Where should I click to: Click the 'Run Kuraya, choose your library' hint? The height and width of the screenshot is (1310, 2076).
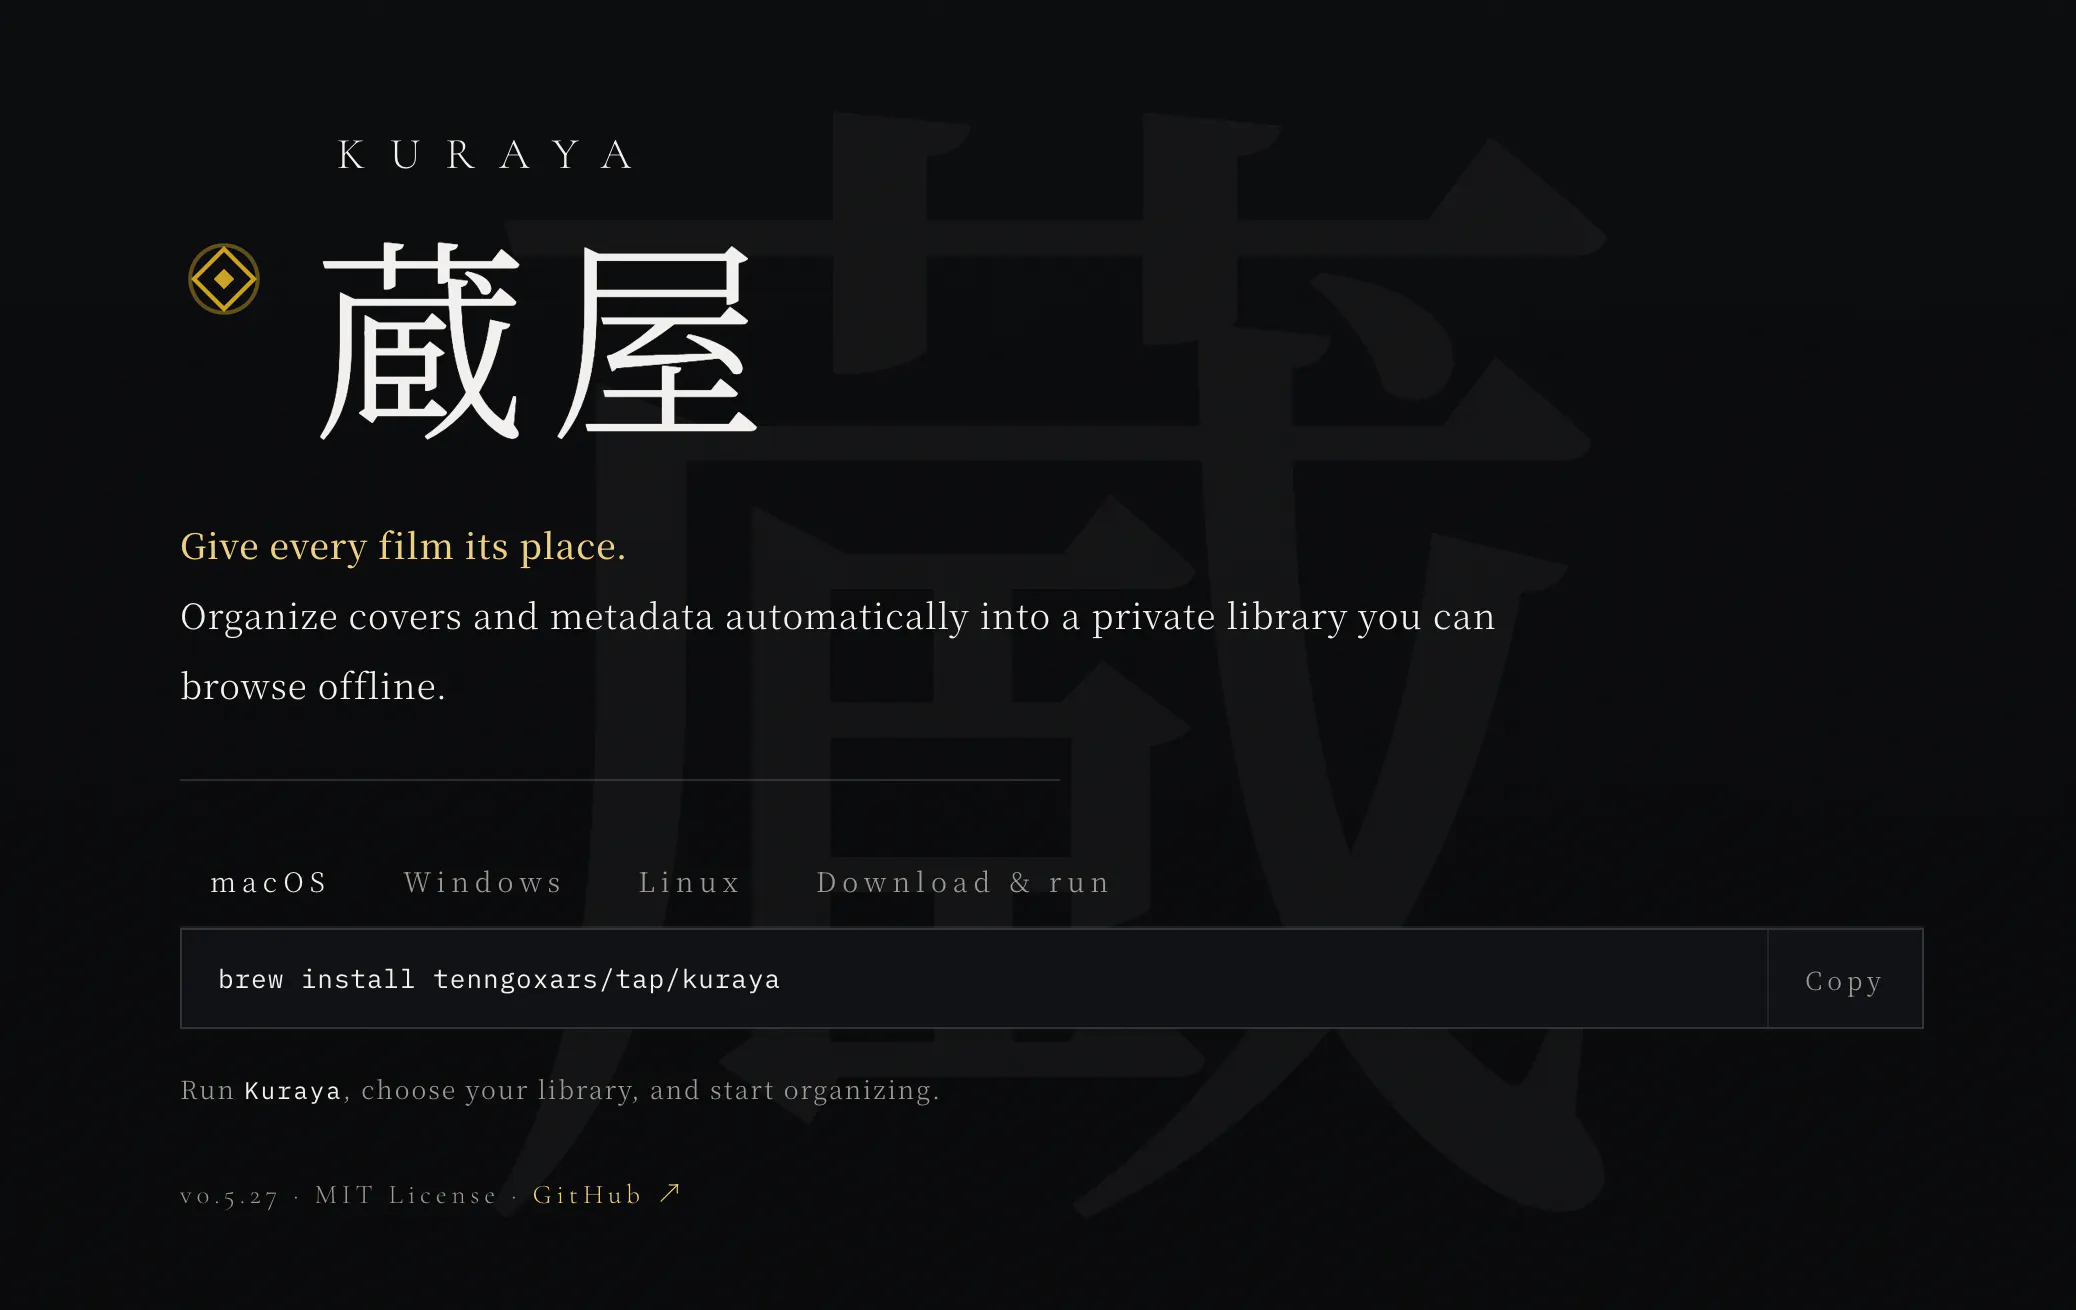tap(560, 1090)
